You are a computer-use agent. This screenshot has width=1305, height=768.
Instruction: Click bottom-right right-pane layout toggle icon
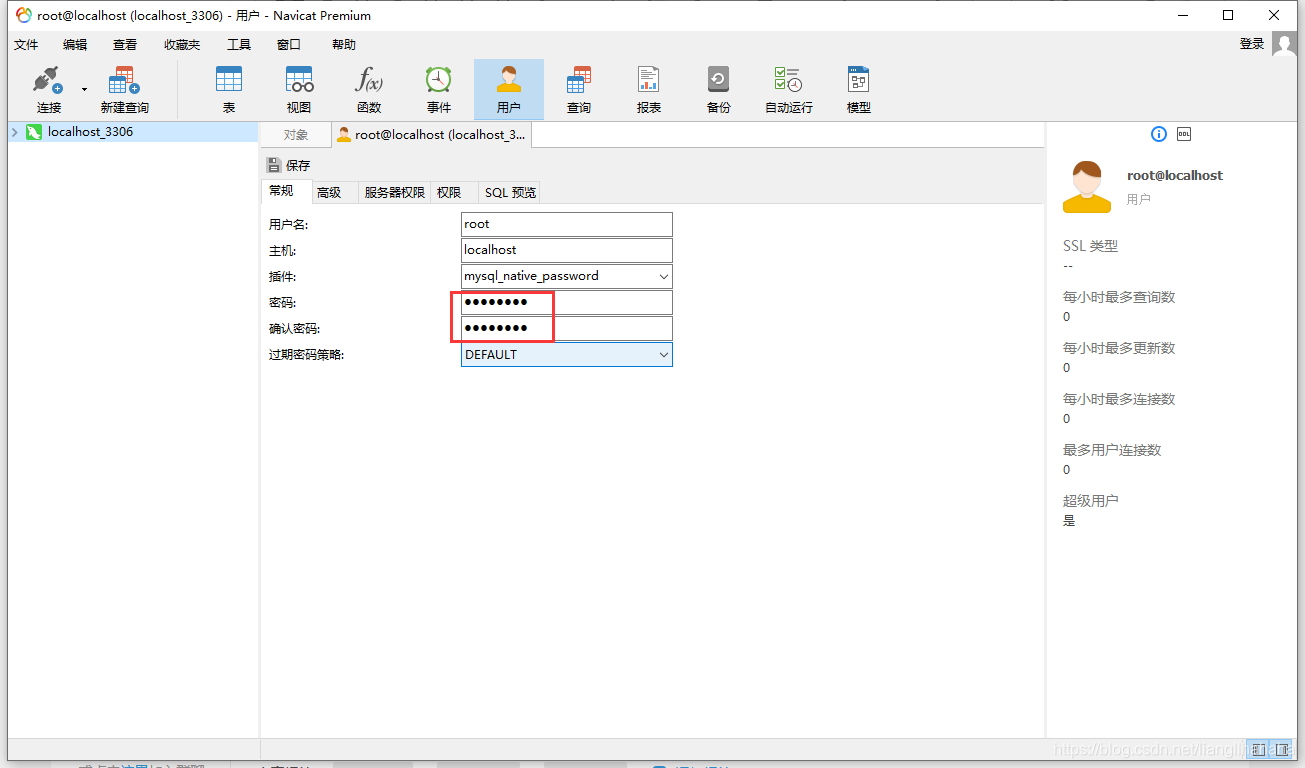click(x=1283, y=748)
